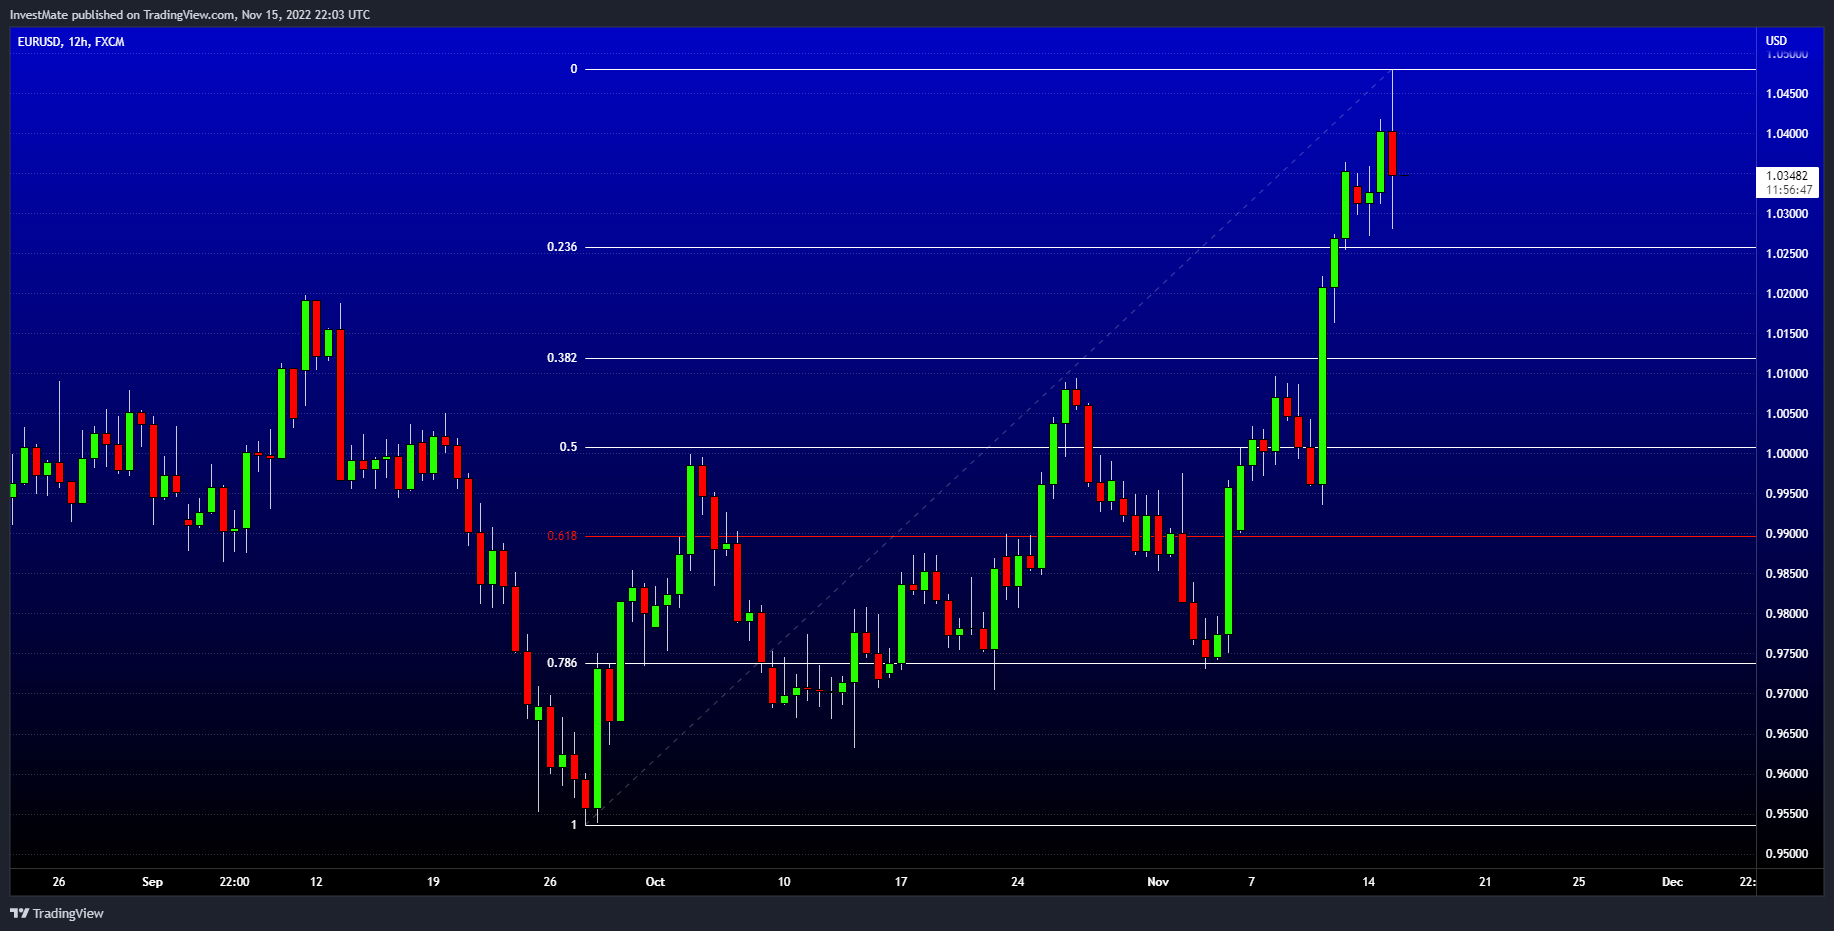The height and width of the screenshot is (931, 1834).
Task: Click the last red candle at the chart top
Action: coord(1392,153)
